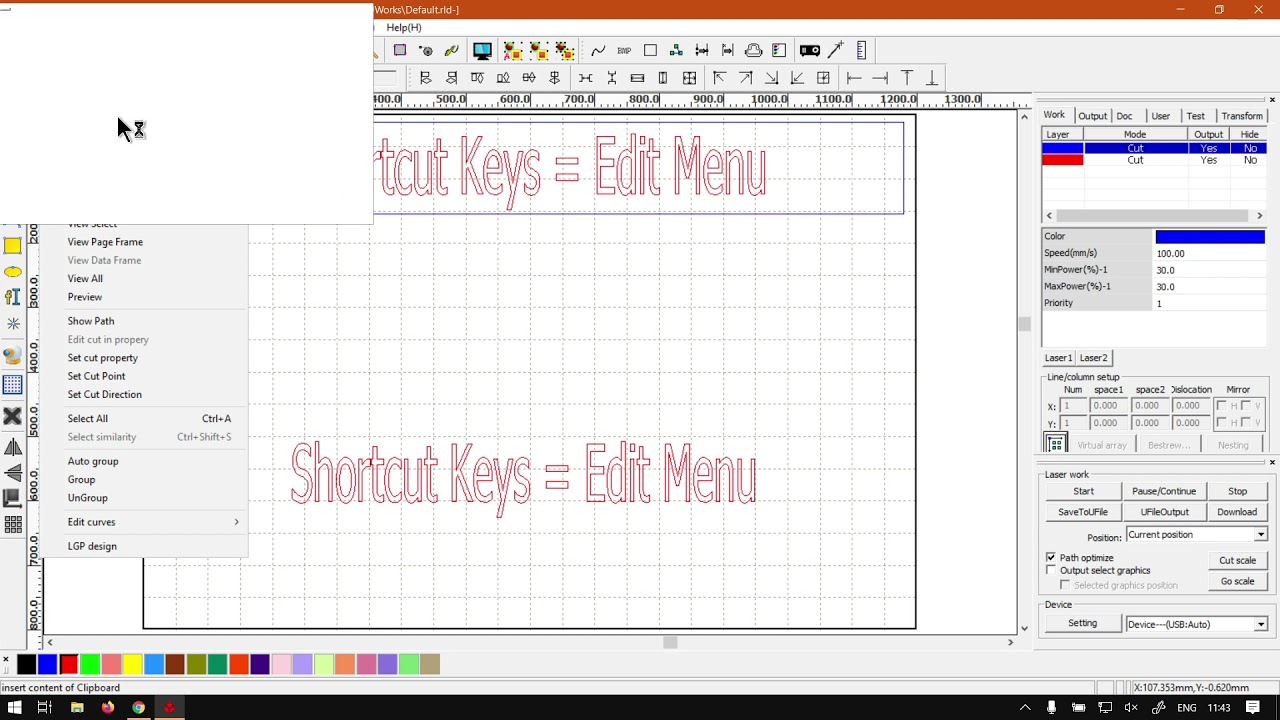Click the magic wand icon in toolbar
This screenshot has width=1280, height=720.
coord(836,50)
